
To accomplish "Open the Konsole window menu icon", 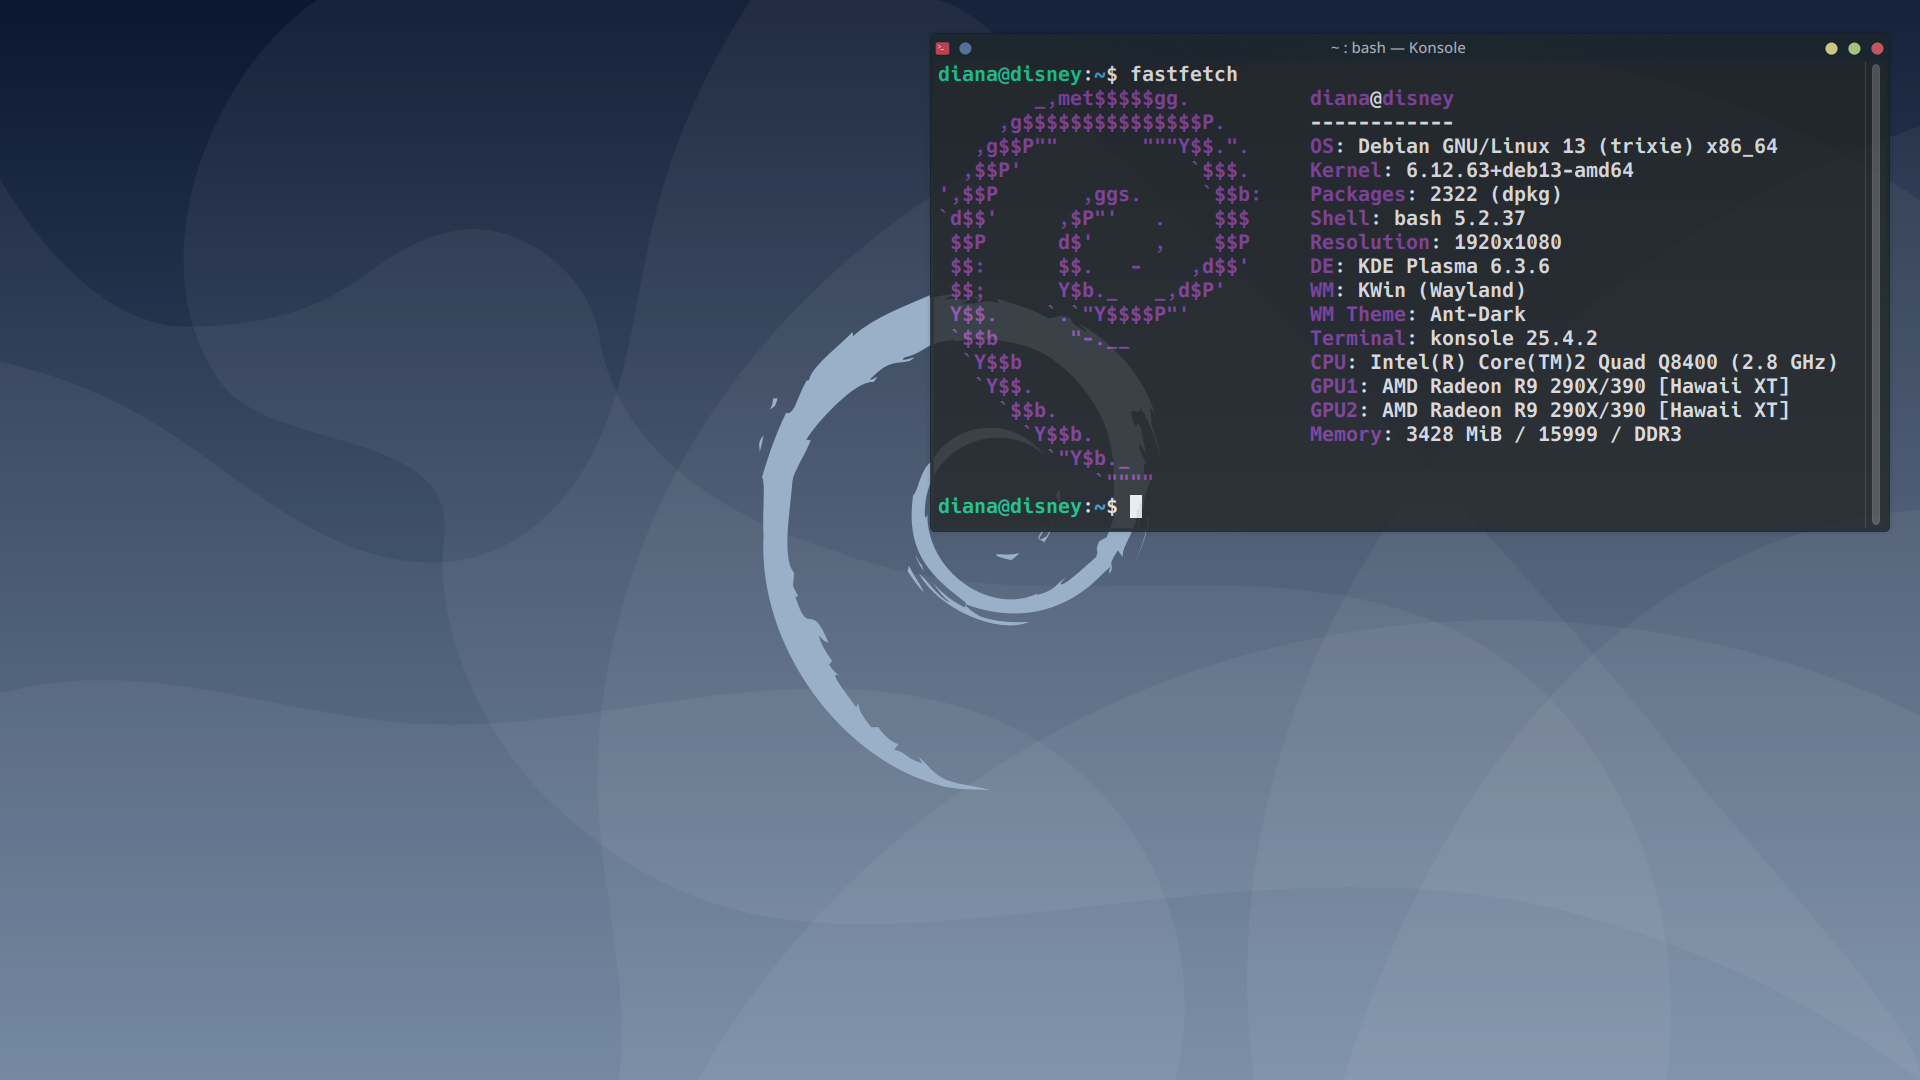I will click(x=942, y=48).
